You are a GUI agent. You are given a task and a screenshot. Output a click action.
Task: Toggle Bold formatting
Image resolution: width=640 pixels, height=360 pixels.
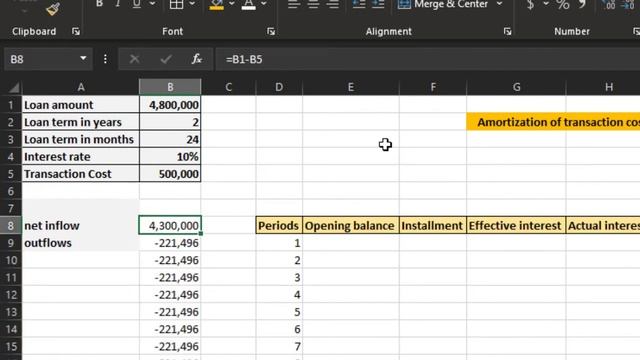[x=99, y=4]
